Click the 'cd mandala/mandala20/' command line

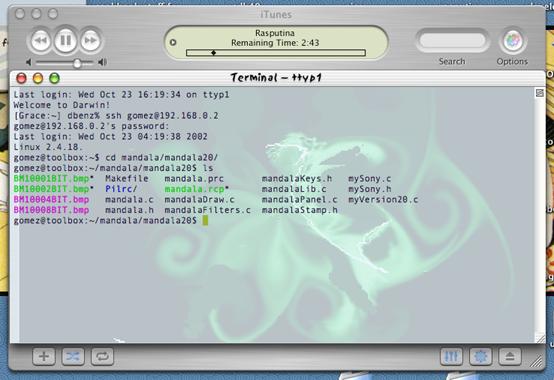pos(116,158)
